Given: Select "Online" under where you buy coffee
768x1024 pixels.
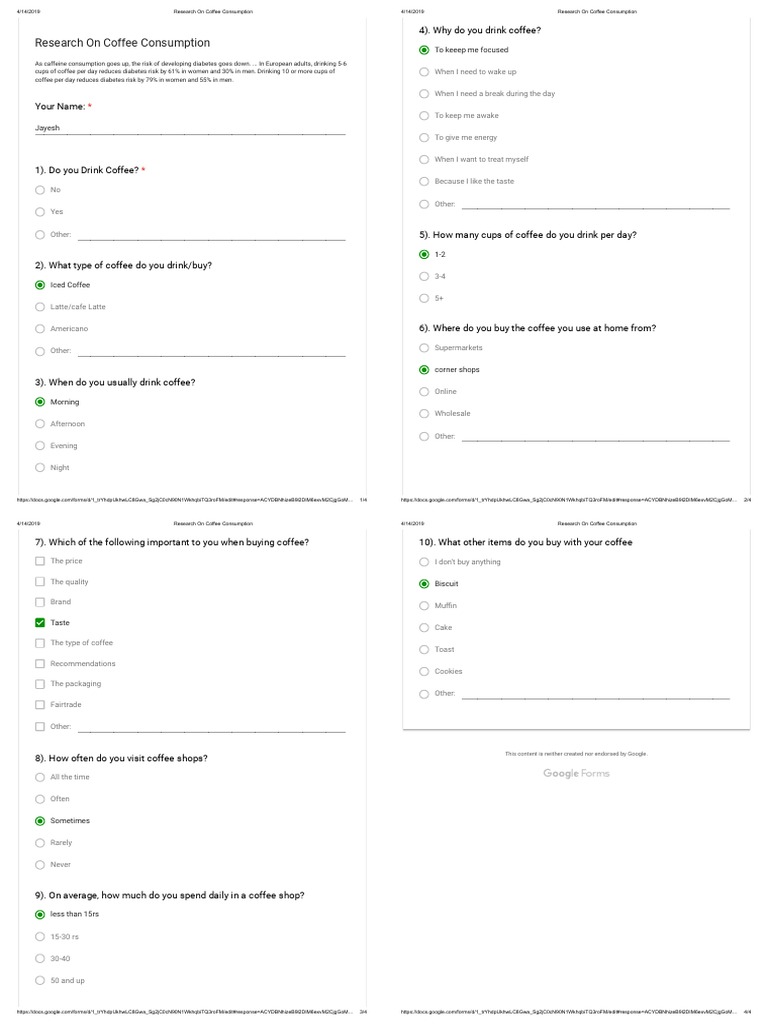Looking at the screenshot, I should pyautogui.click(x=424, y=392).
